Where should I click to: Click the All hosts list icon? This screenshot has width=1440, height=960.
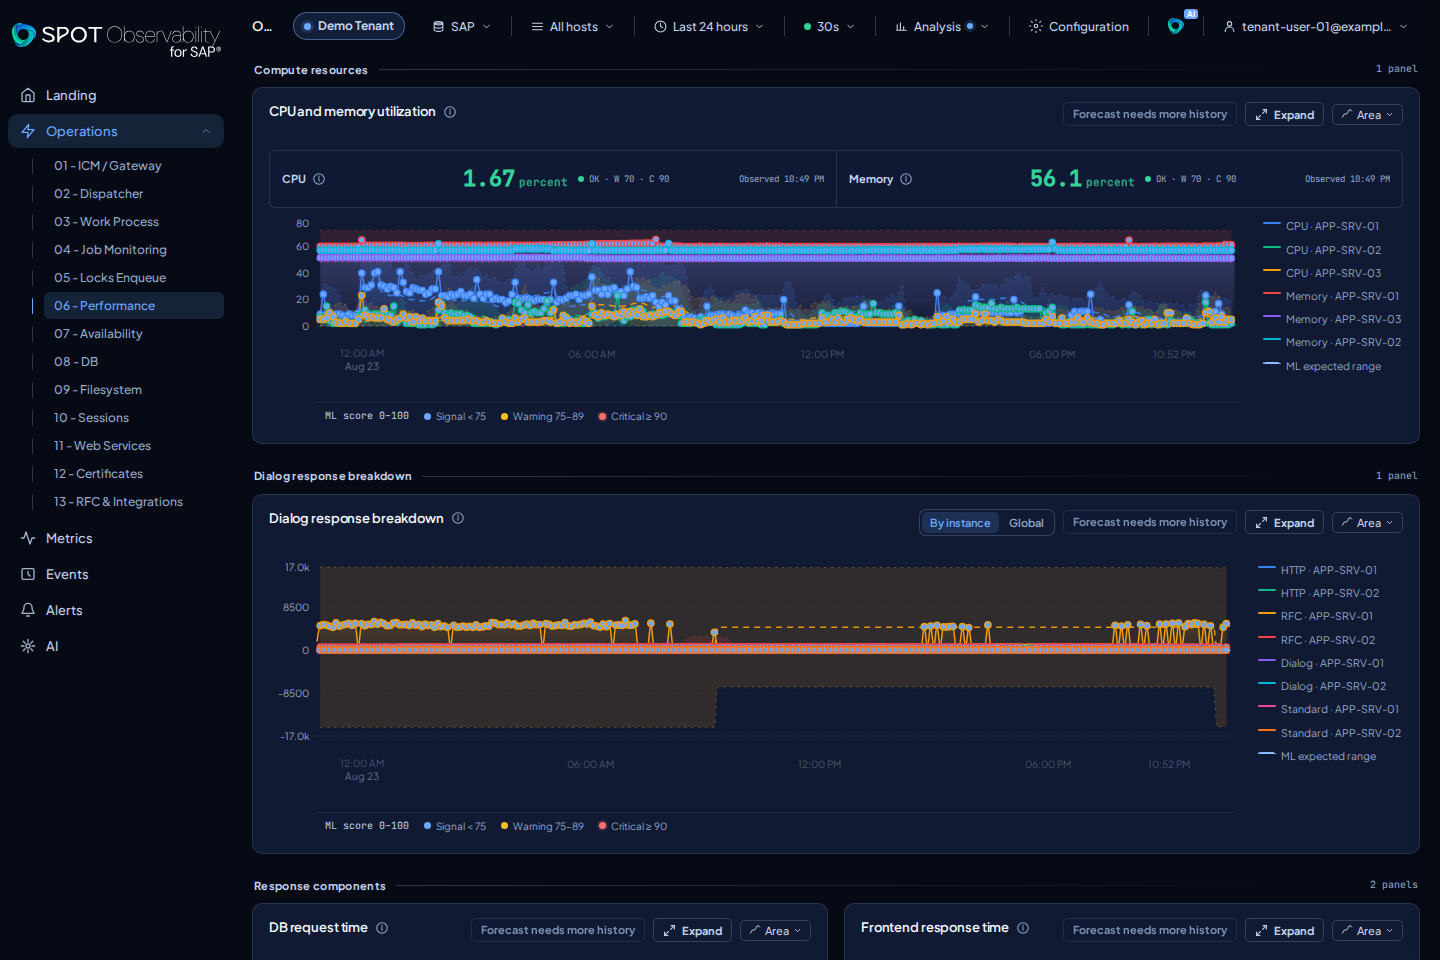click(x=537, y=27)
